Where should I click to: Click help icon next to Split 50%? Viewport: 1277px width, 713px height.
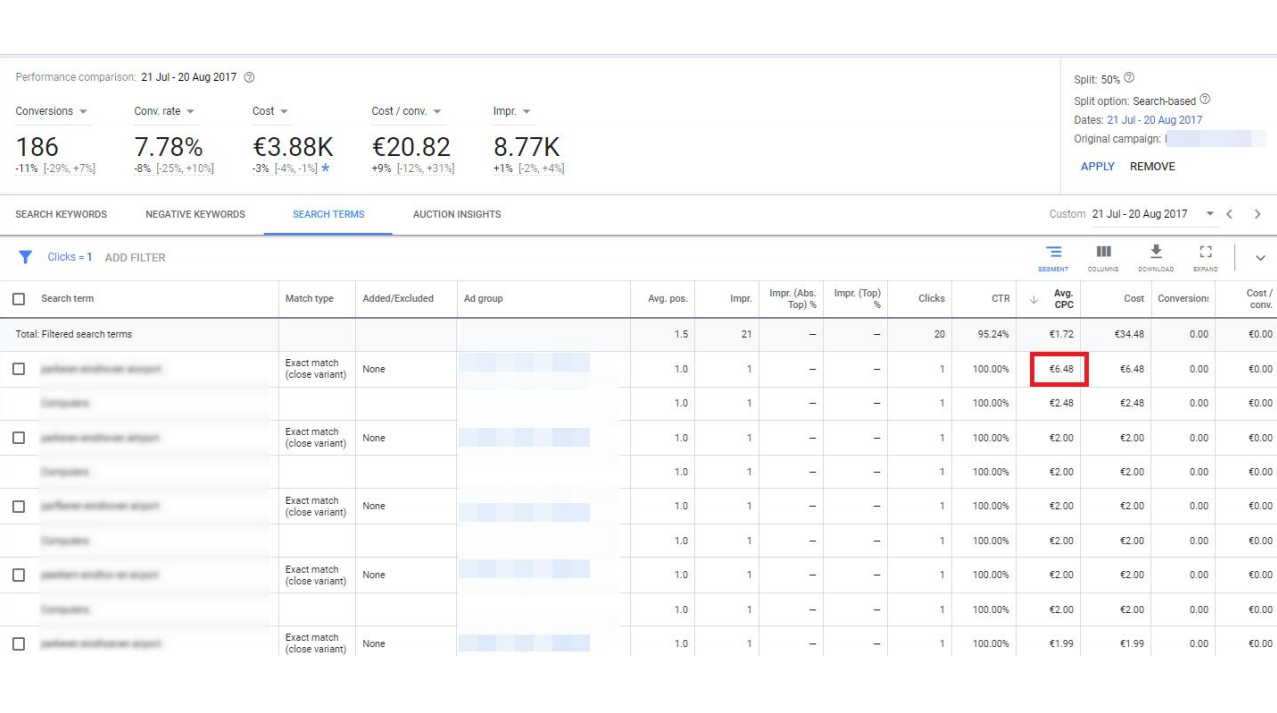(x=1129, y=79)
